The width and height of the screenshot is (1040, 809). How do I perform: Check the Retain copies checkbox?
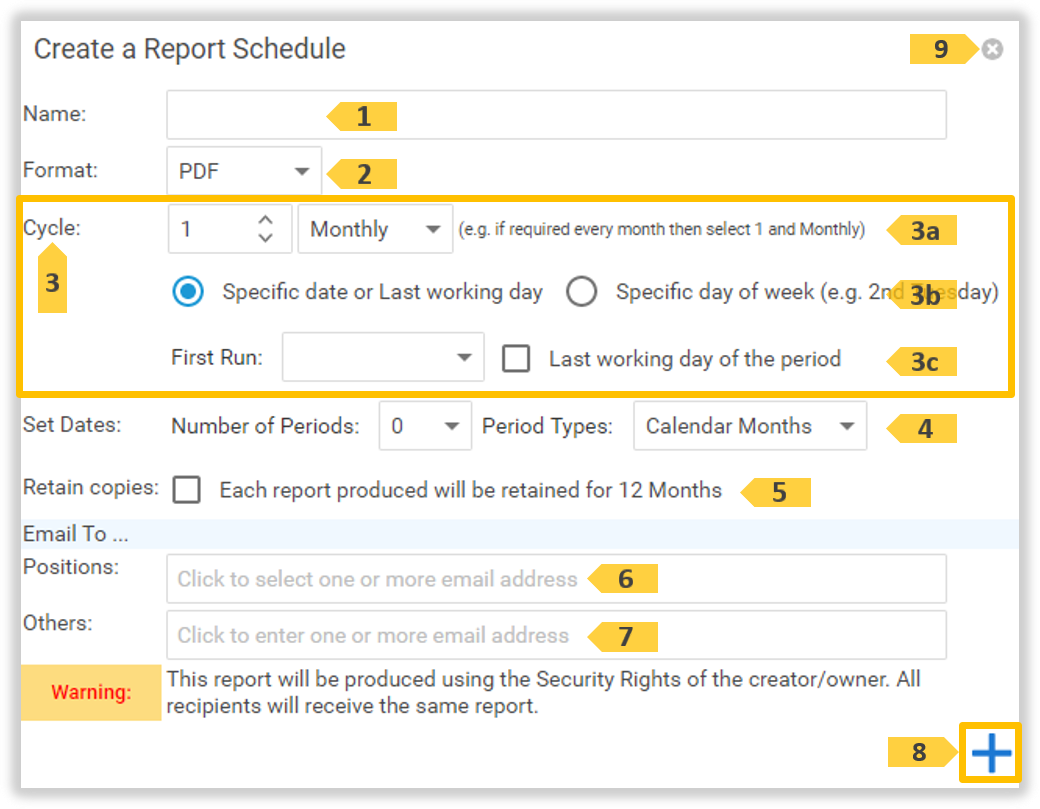coord(187,491)
